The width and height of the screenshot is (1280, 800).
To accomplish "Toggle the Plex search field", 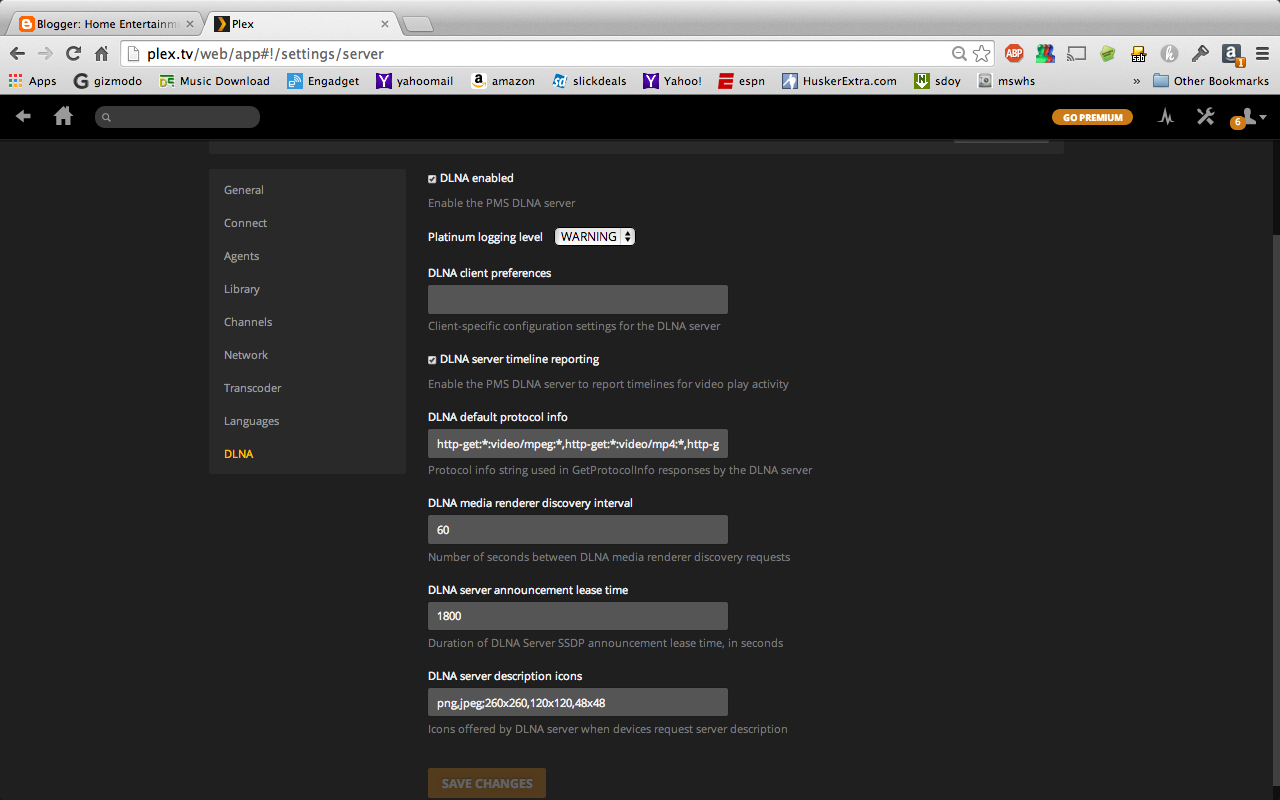I will pyautogui.click(x=177, y=116).
